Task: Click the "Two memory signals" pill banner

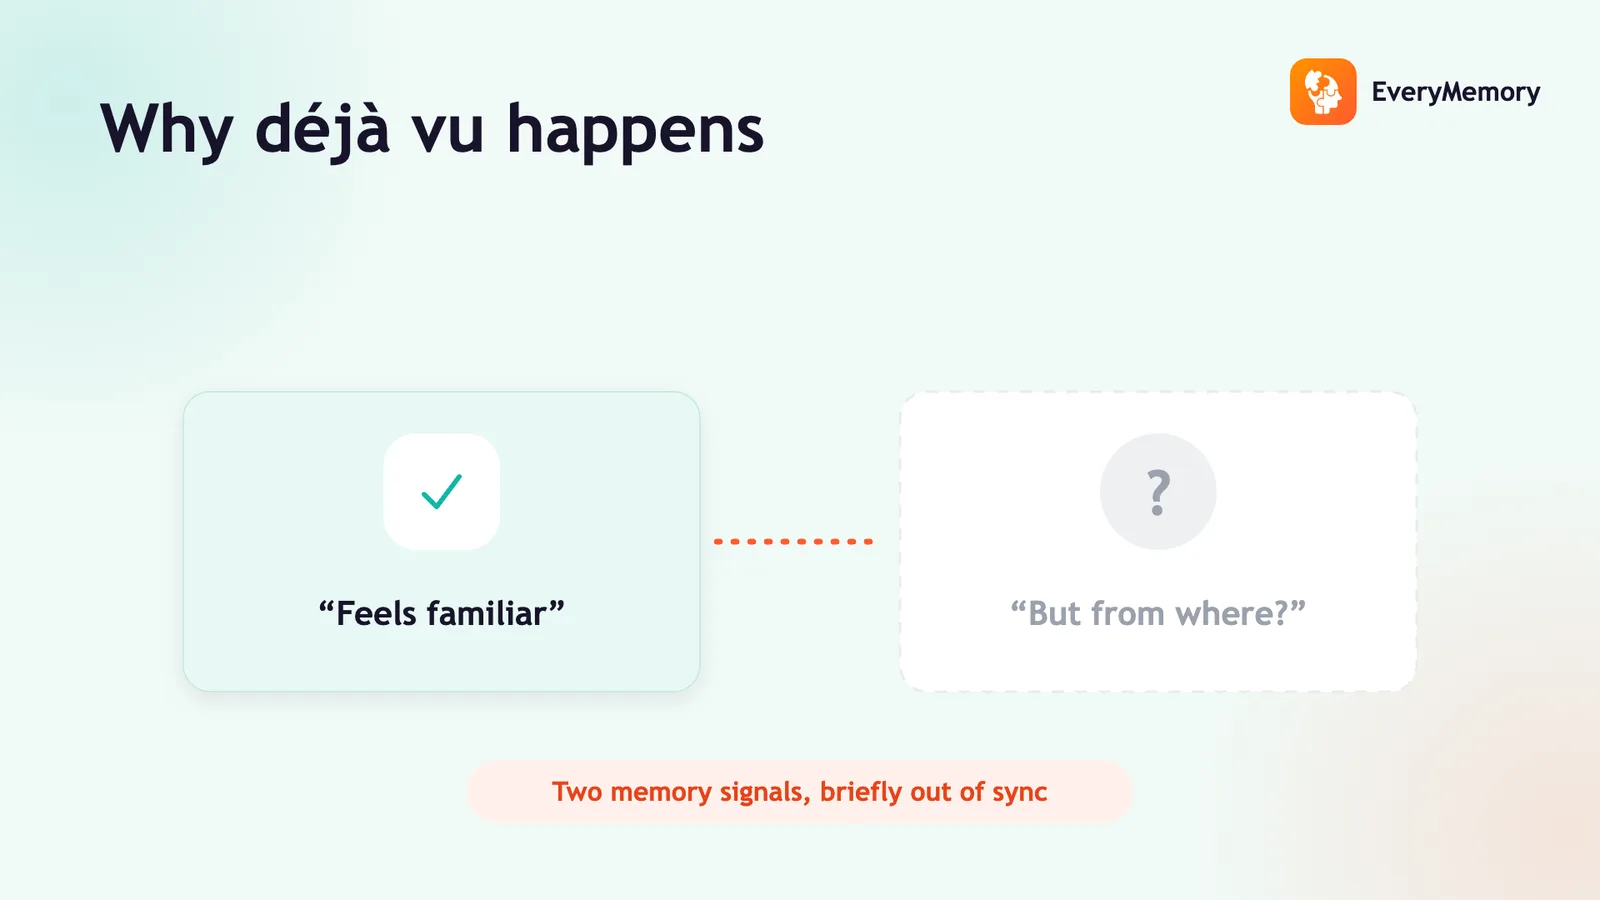Action: click(x=800, y=792)
